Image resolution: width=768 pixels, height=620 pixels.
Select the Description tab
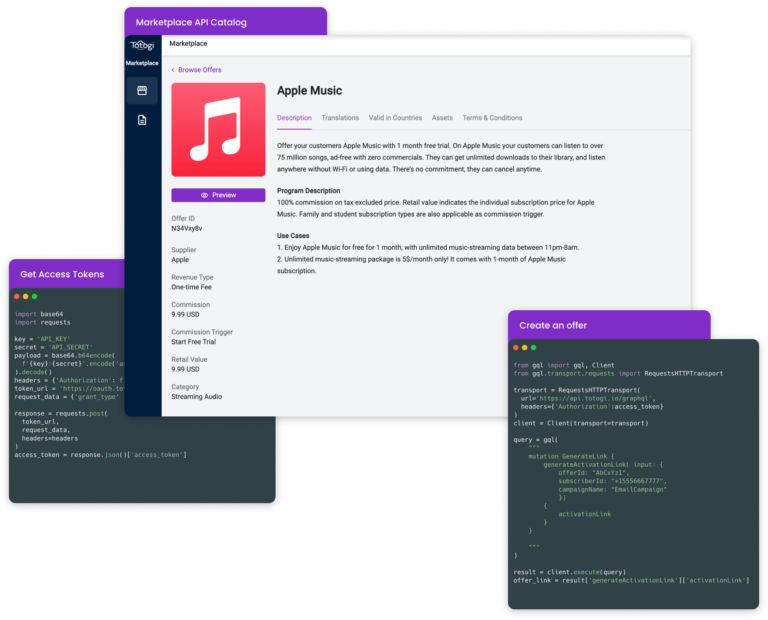click(x=294, y=118)
